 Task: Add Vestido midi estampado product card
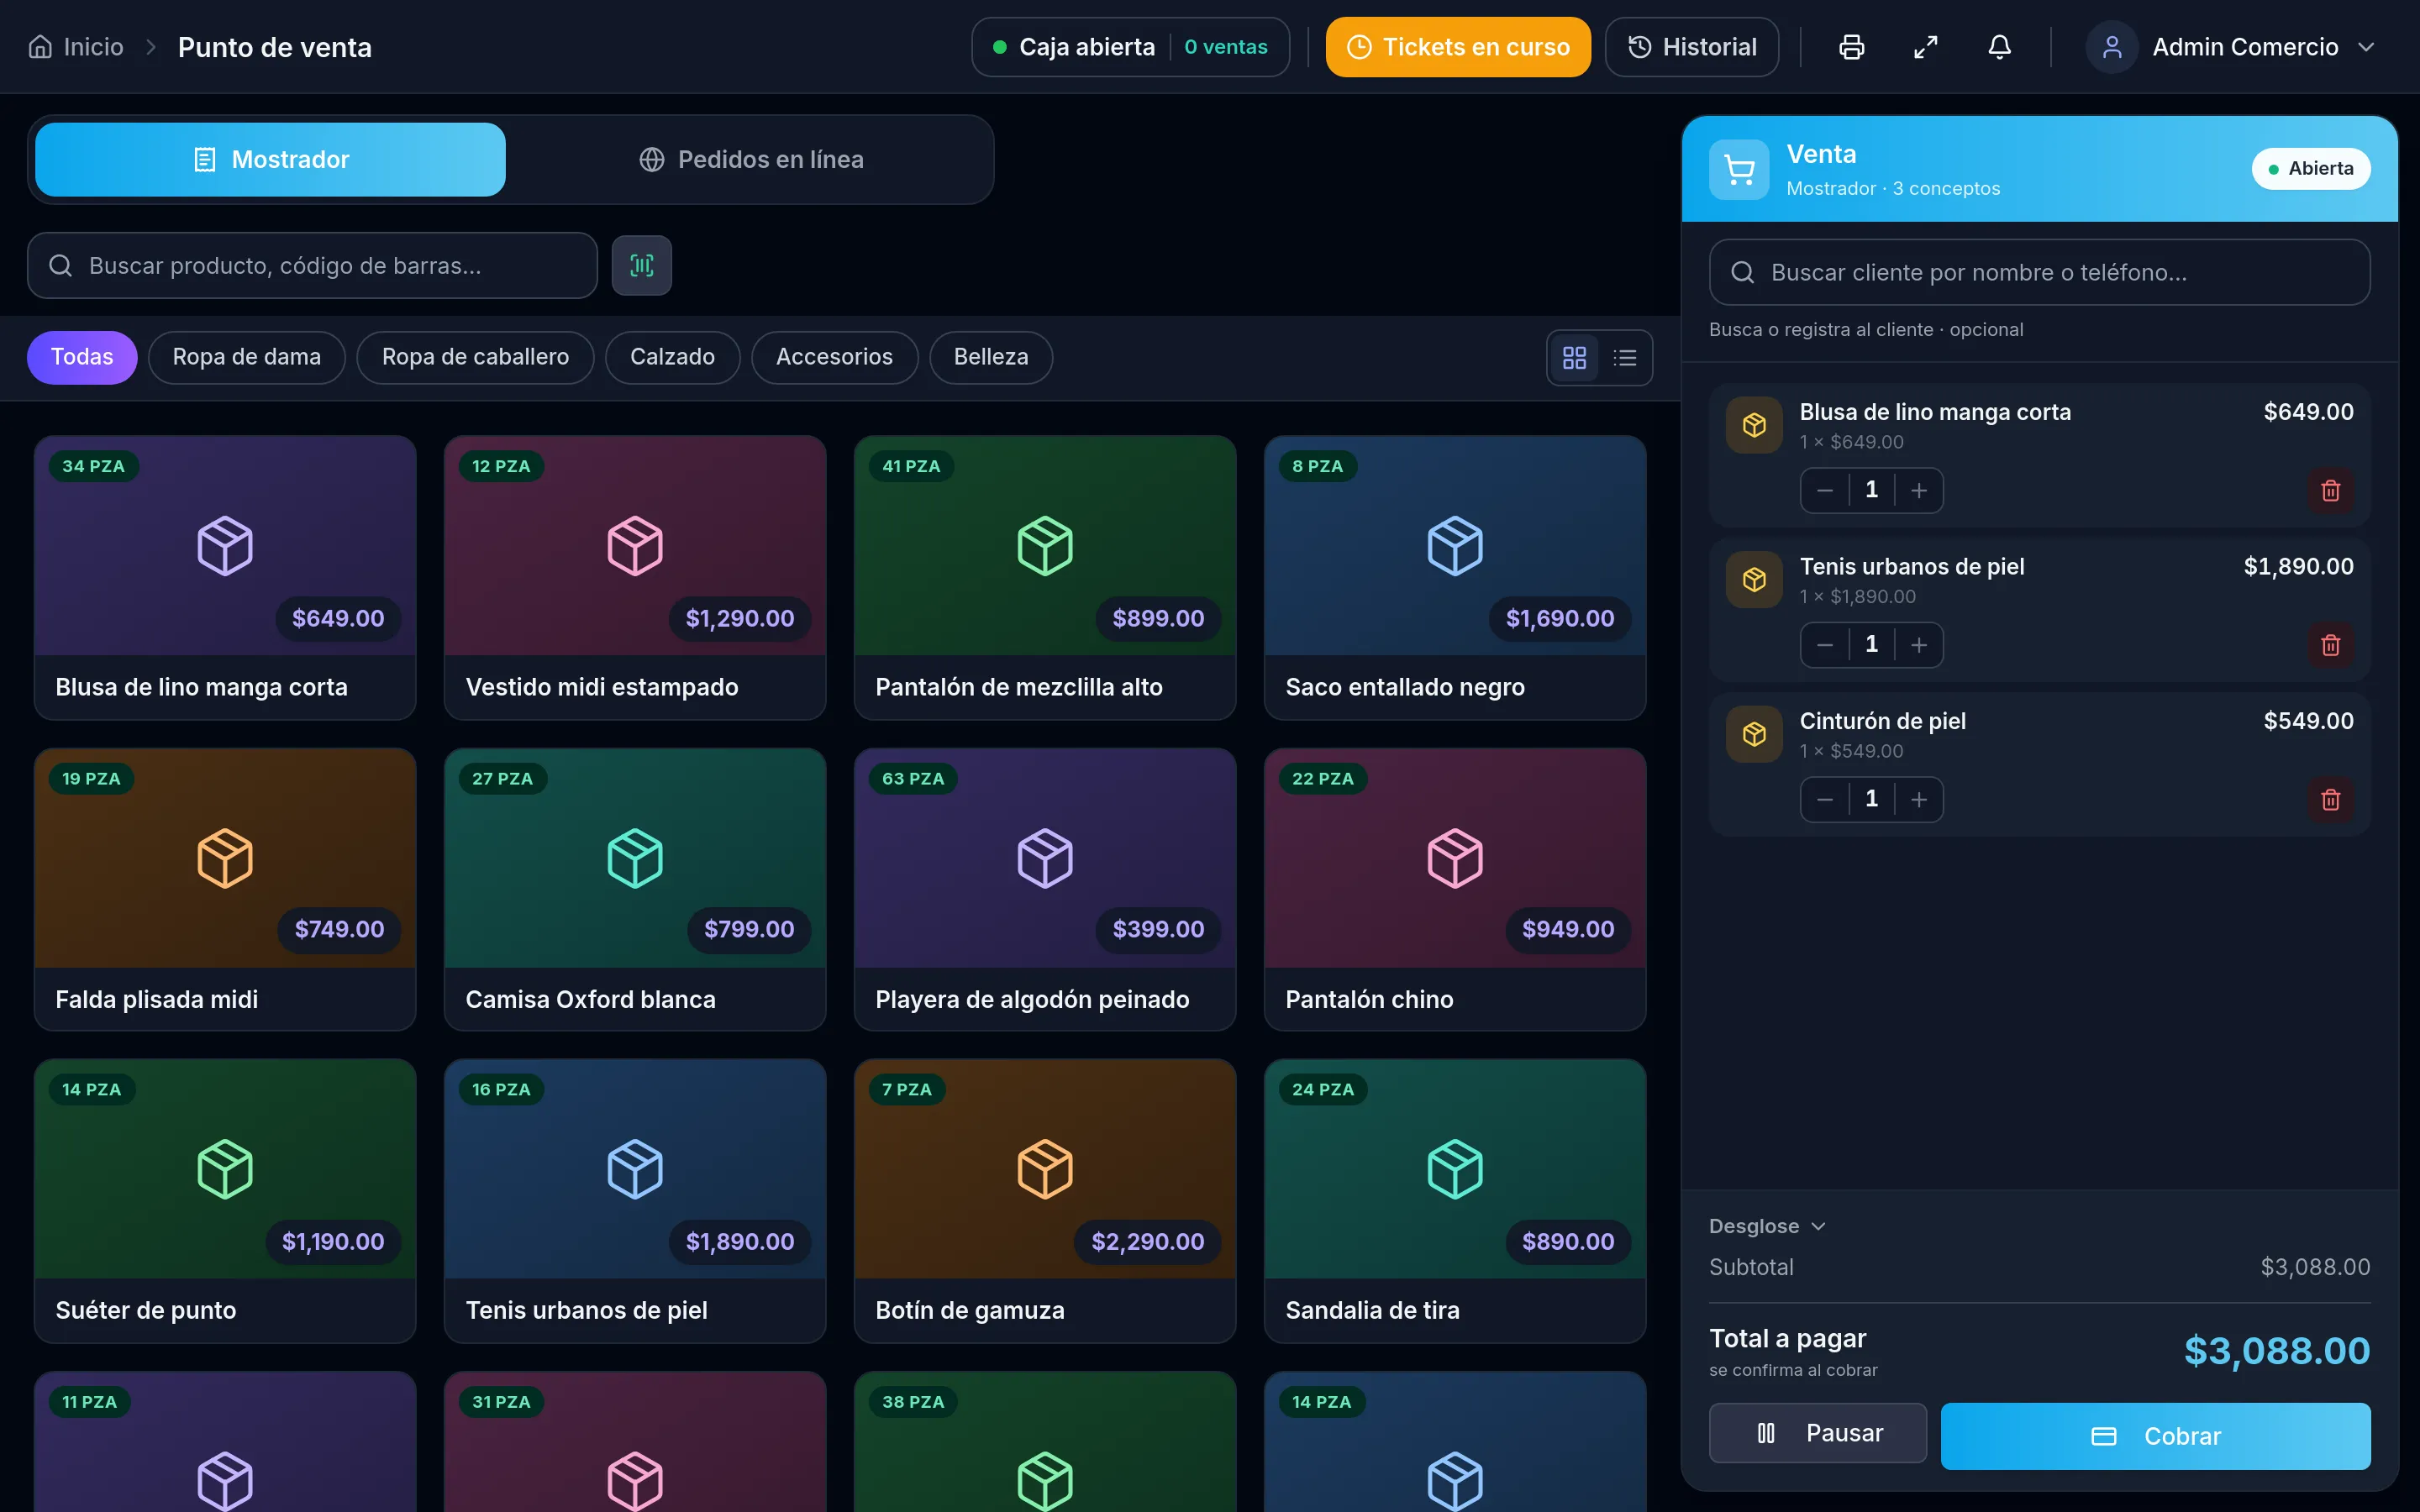coord(635,577)
